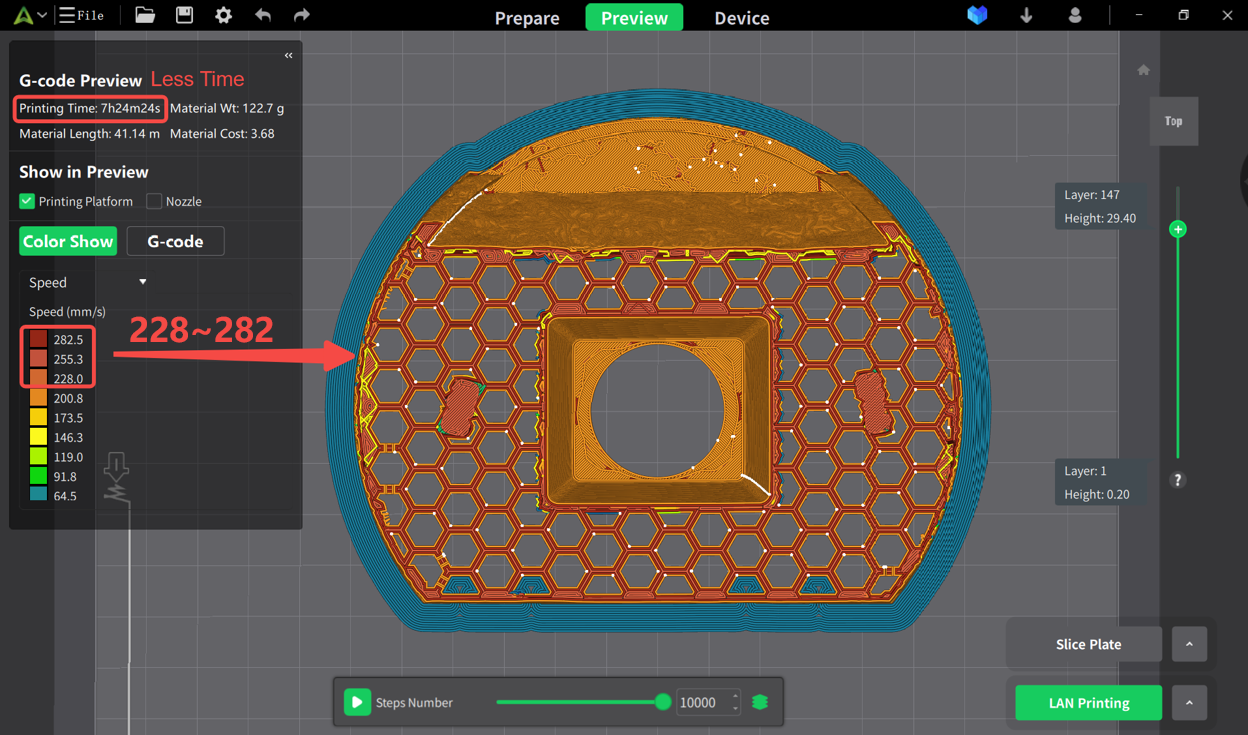This screenshot has height=735, width=1248.
Task: Click the download arrow icon
Action: click(1026, 15)
